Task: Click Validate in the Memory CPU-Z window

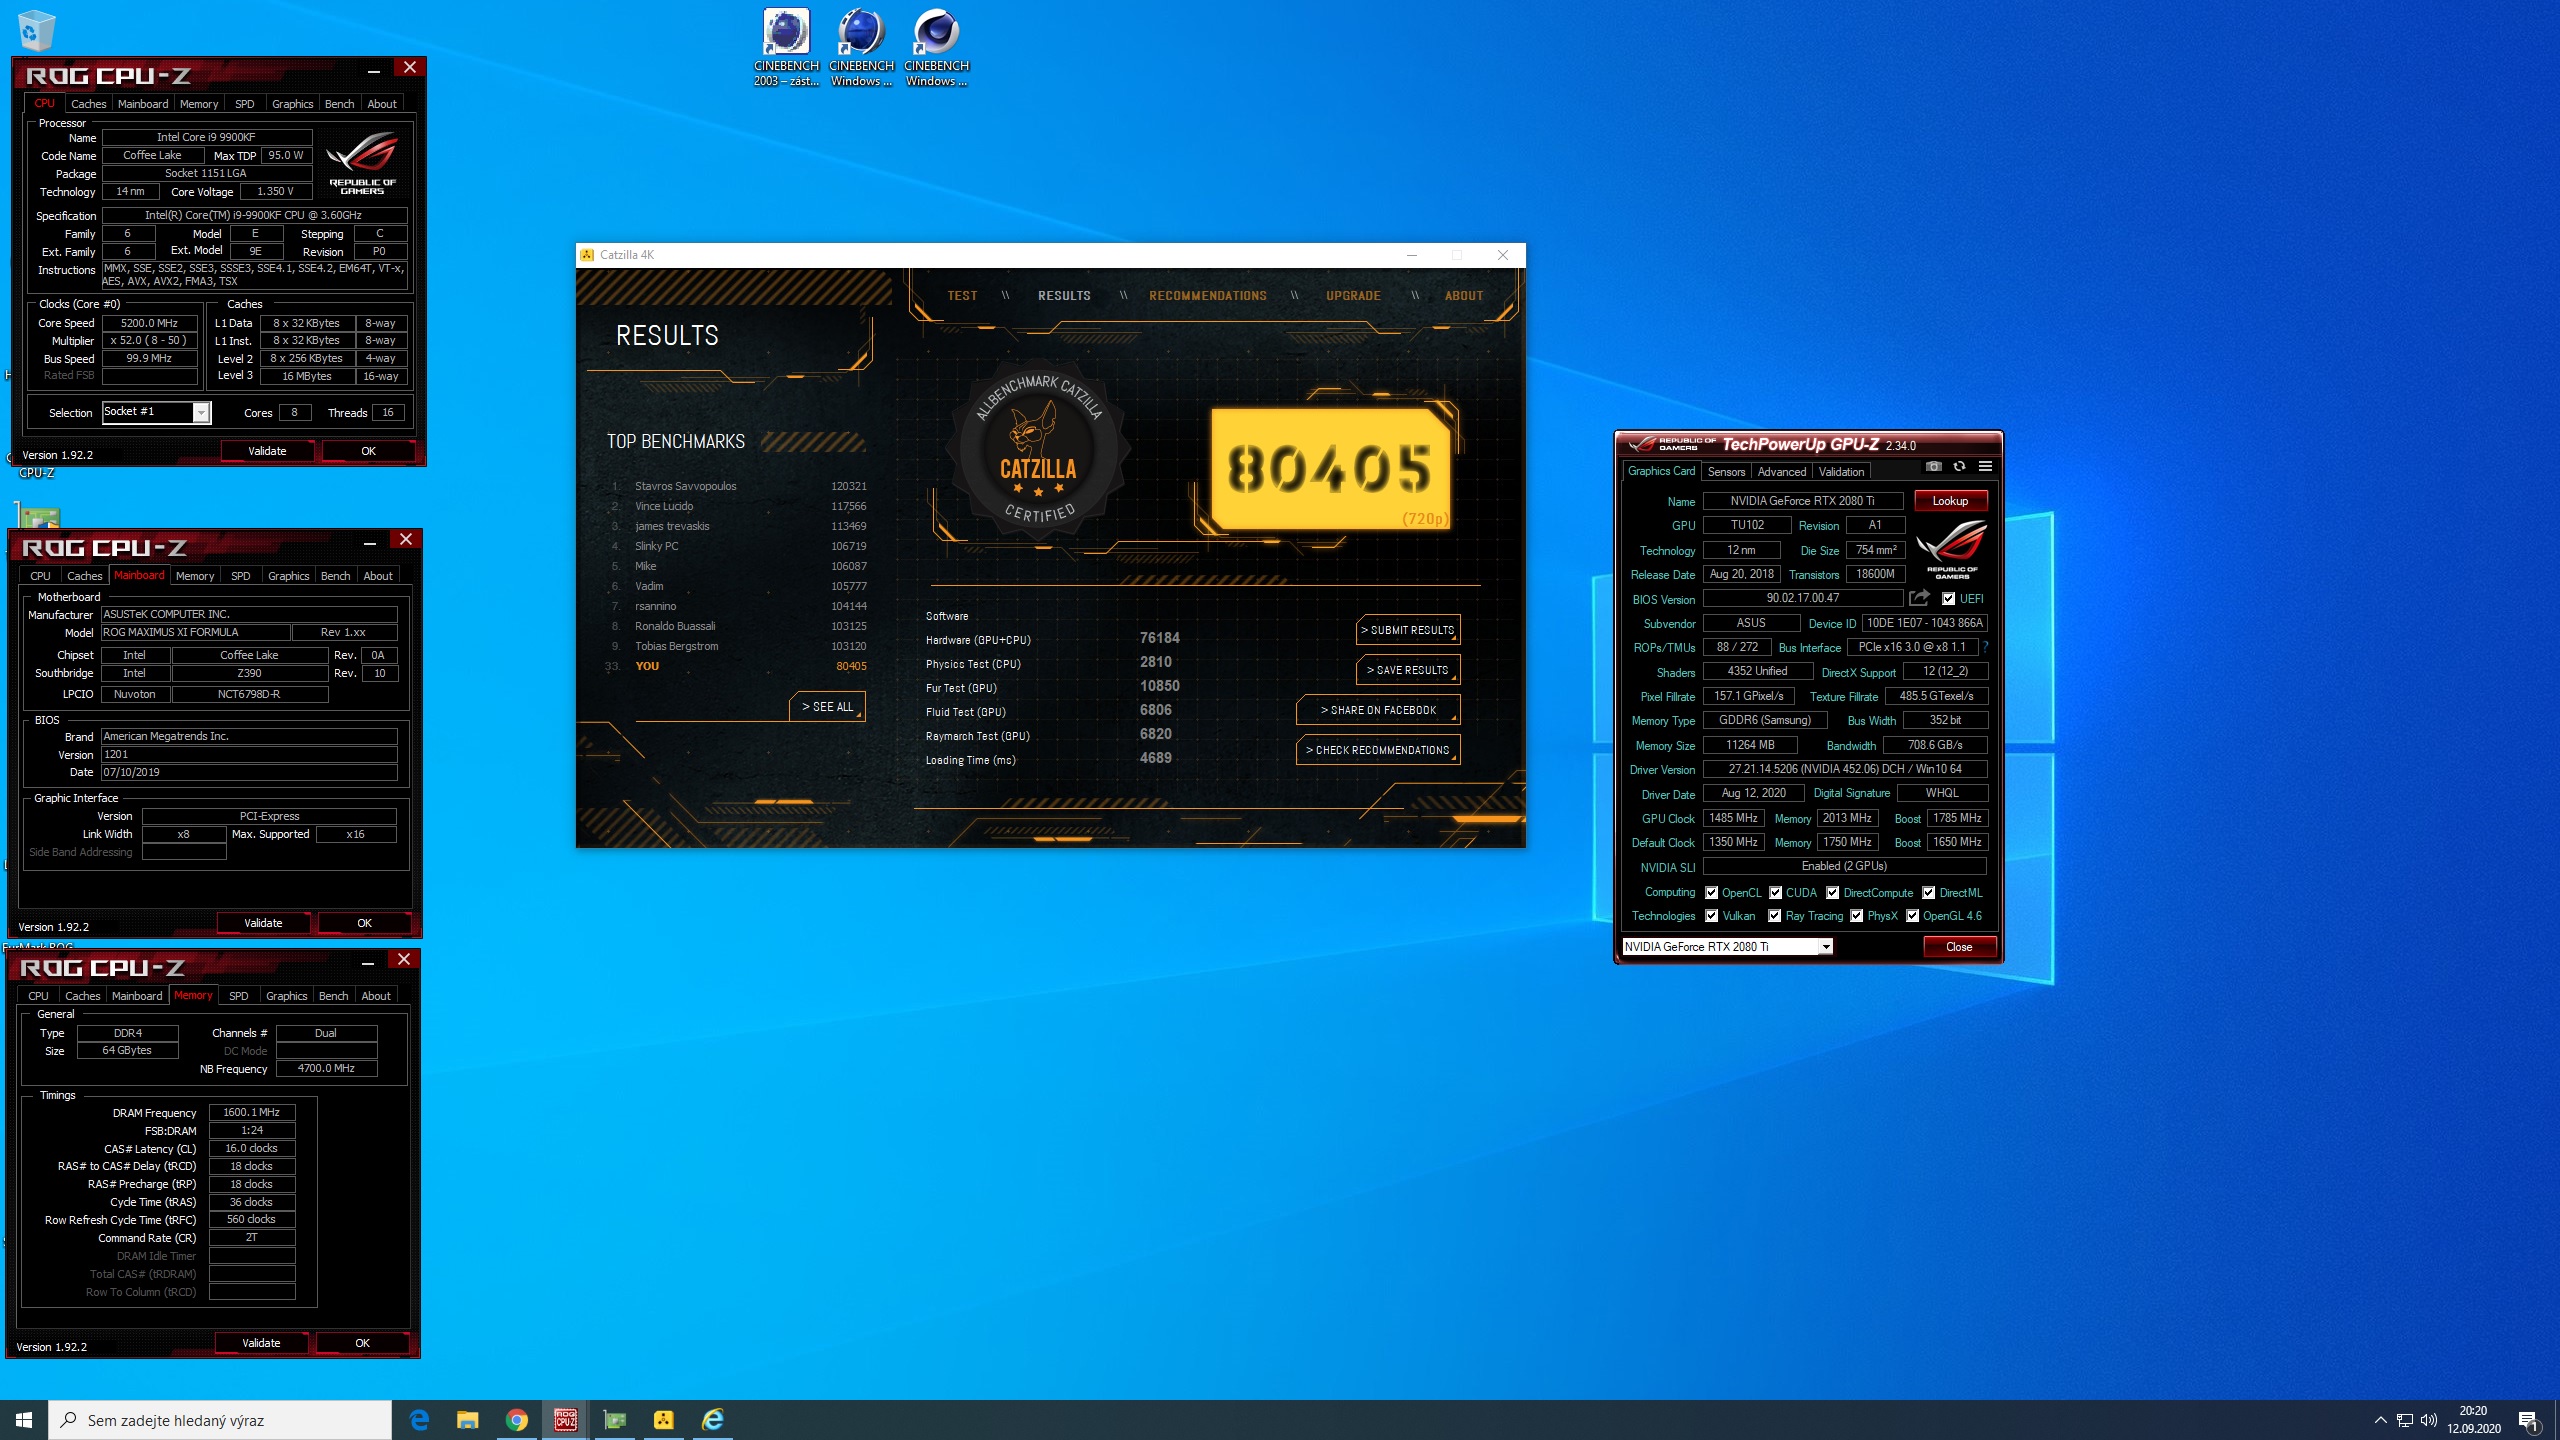Action: point(261,1343)
